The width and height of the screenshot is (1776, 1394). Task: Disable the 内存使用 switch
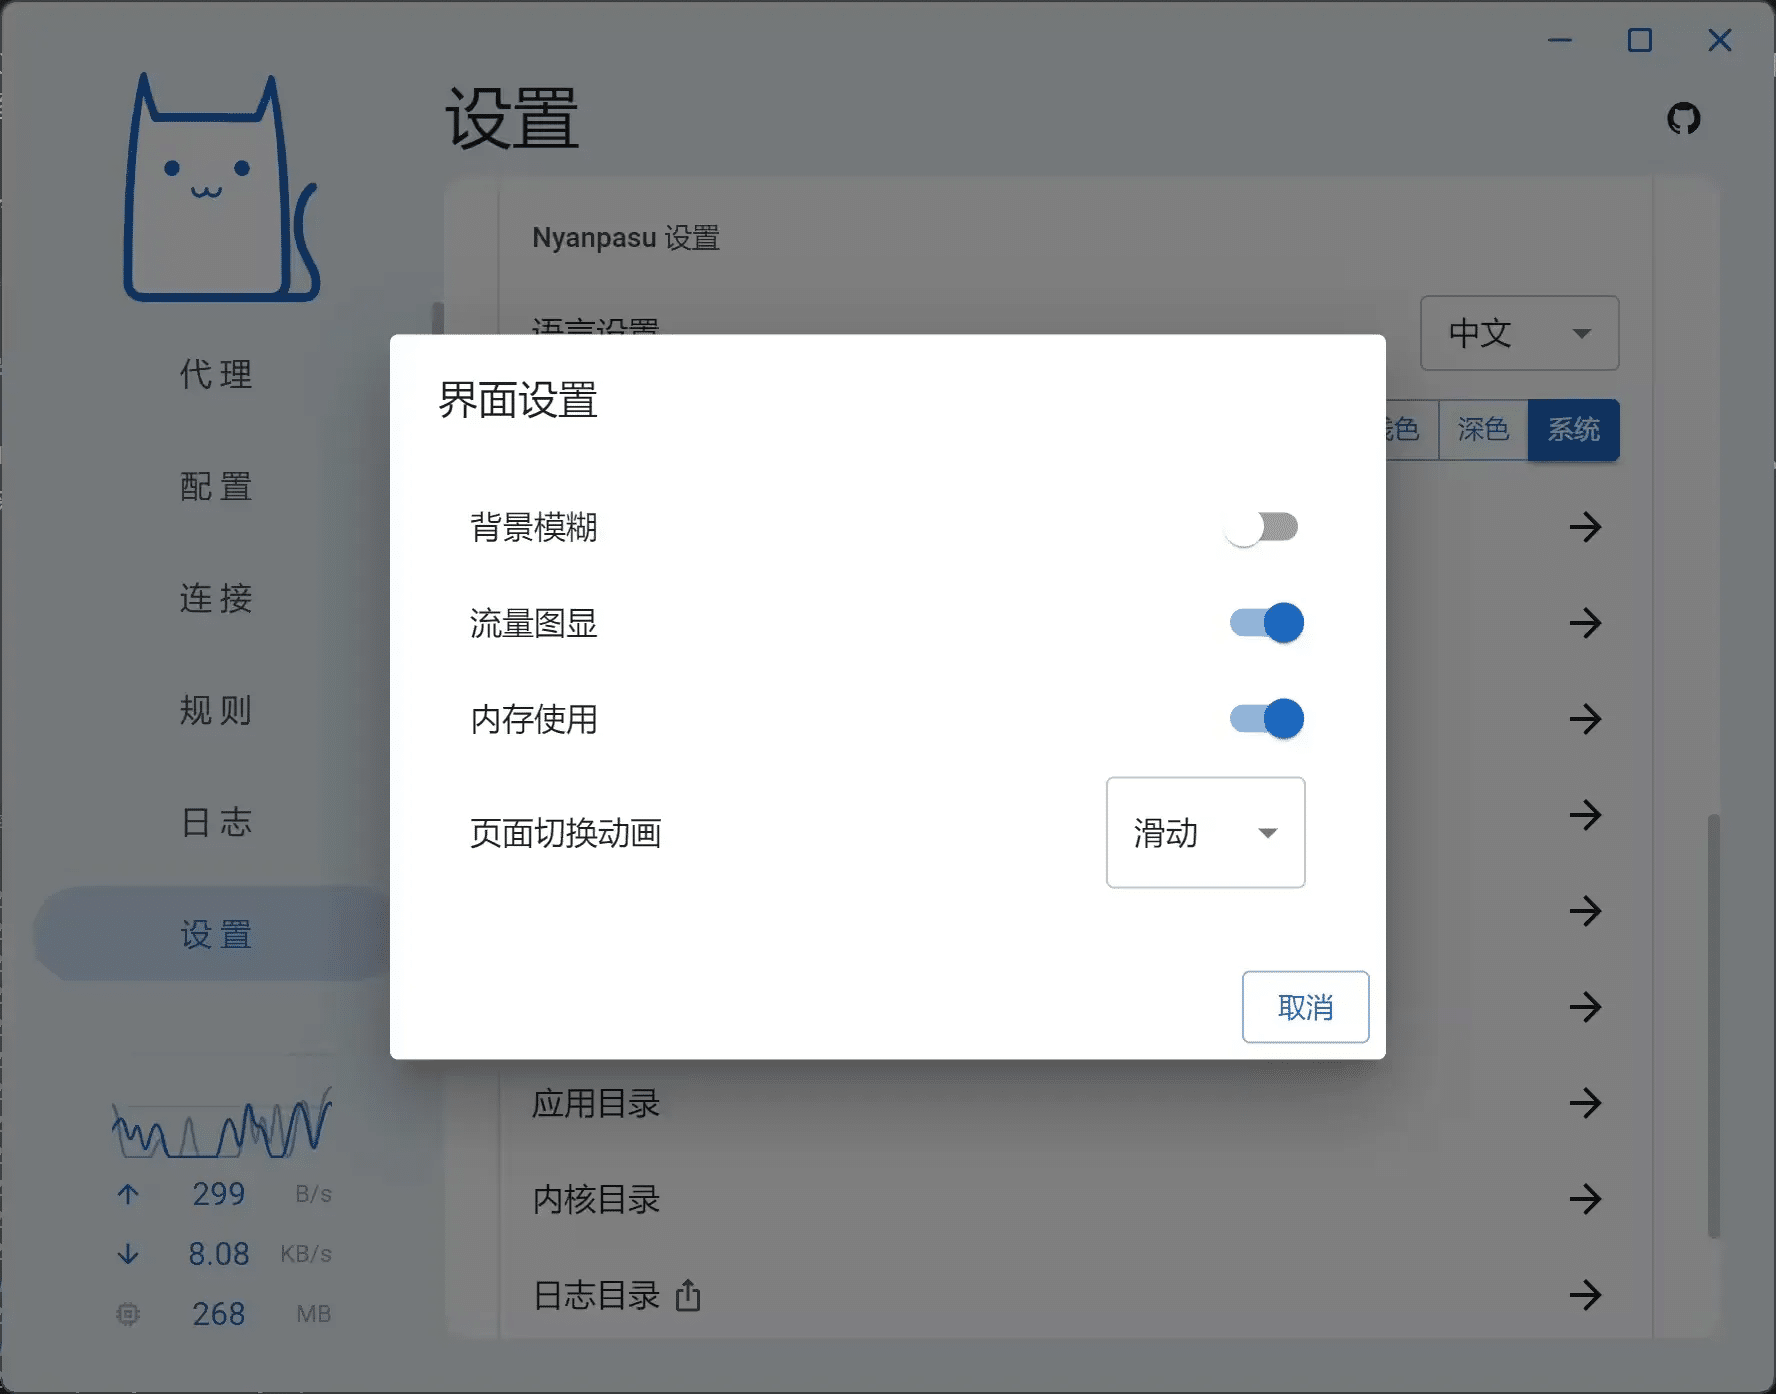point(1266,719)
